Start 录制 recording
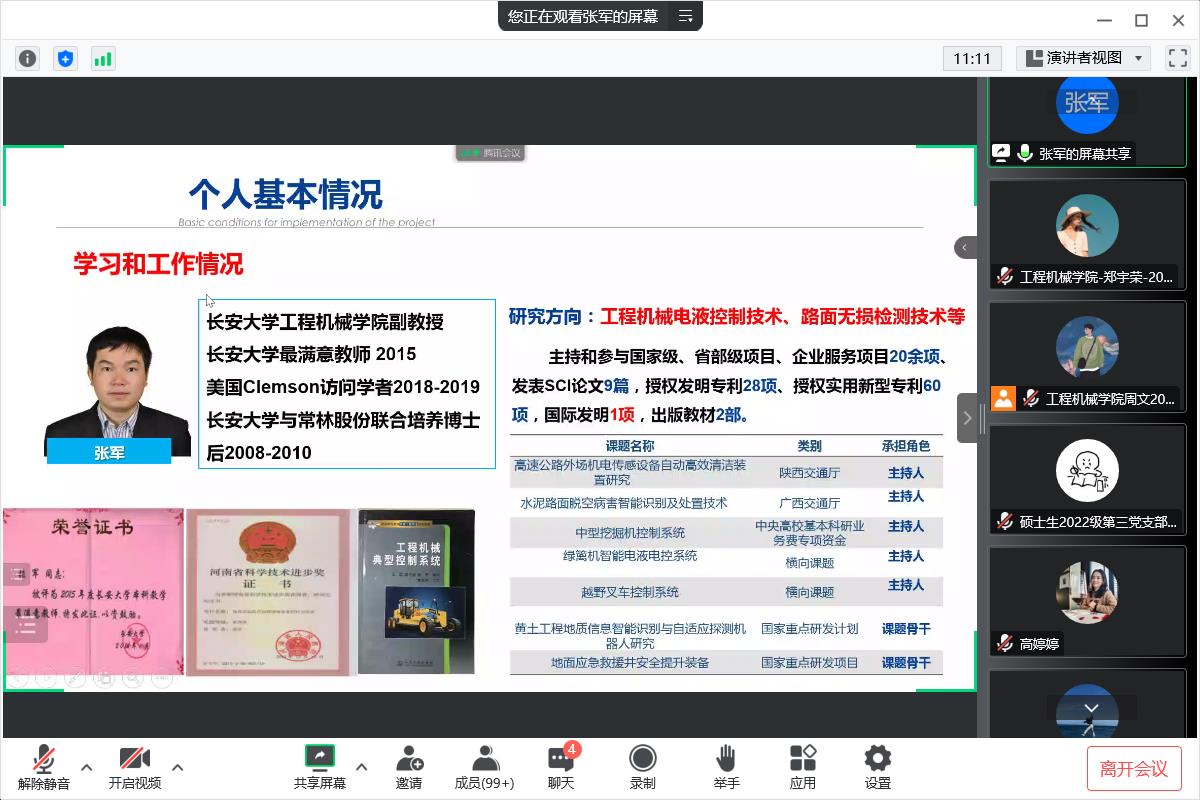Screen dimensions: 1200x800 point(642,766)
